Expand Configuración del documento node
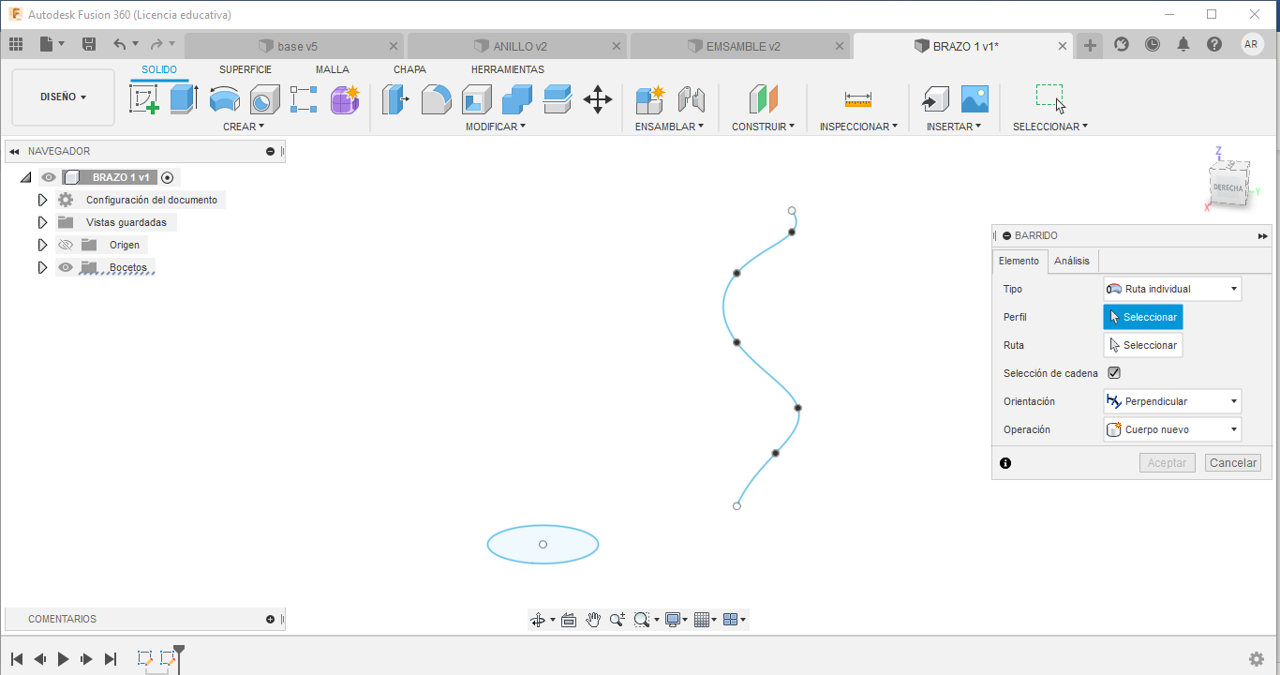Image resolution: width=1280 pixels, height=675 pixels. point(42,200)
